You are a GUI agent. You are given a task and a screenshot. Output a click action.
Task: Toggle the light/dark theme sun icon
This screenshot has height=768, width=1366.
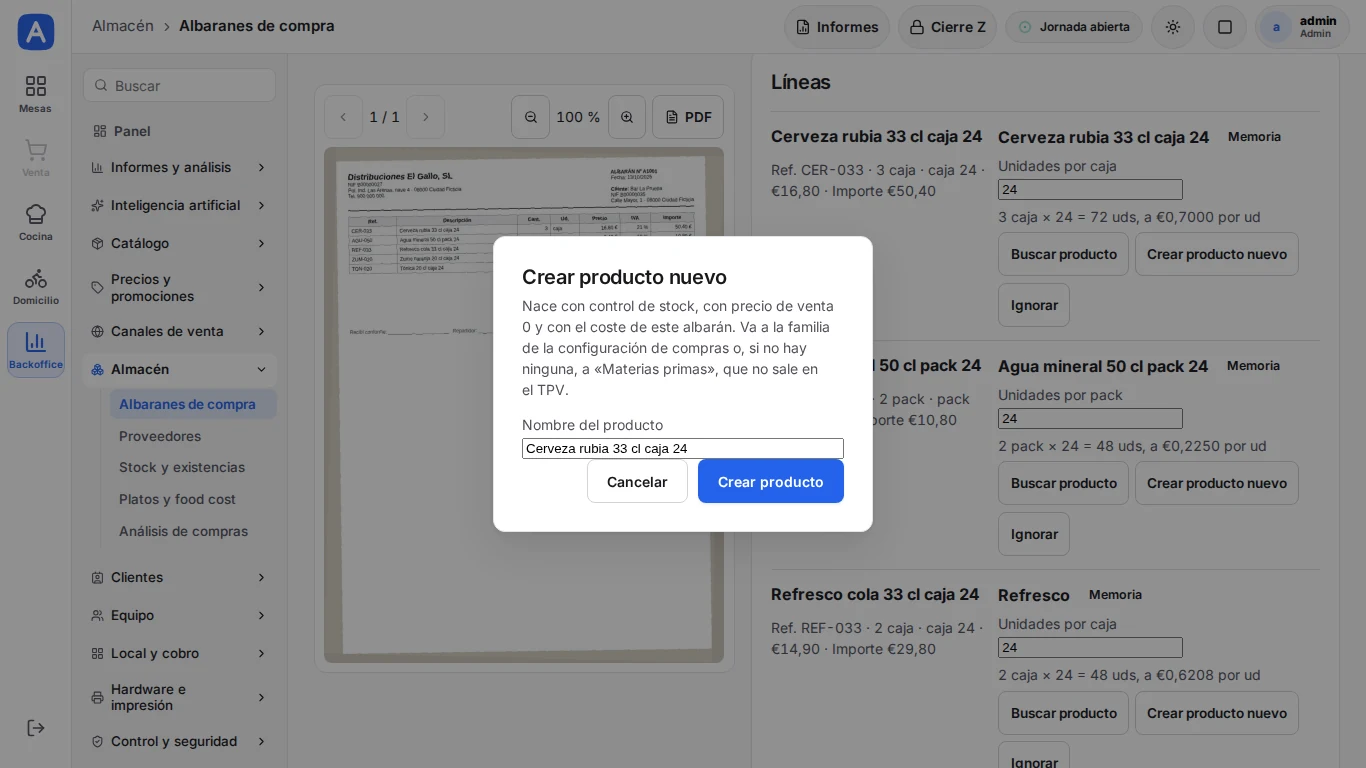tap(1173, 27)
